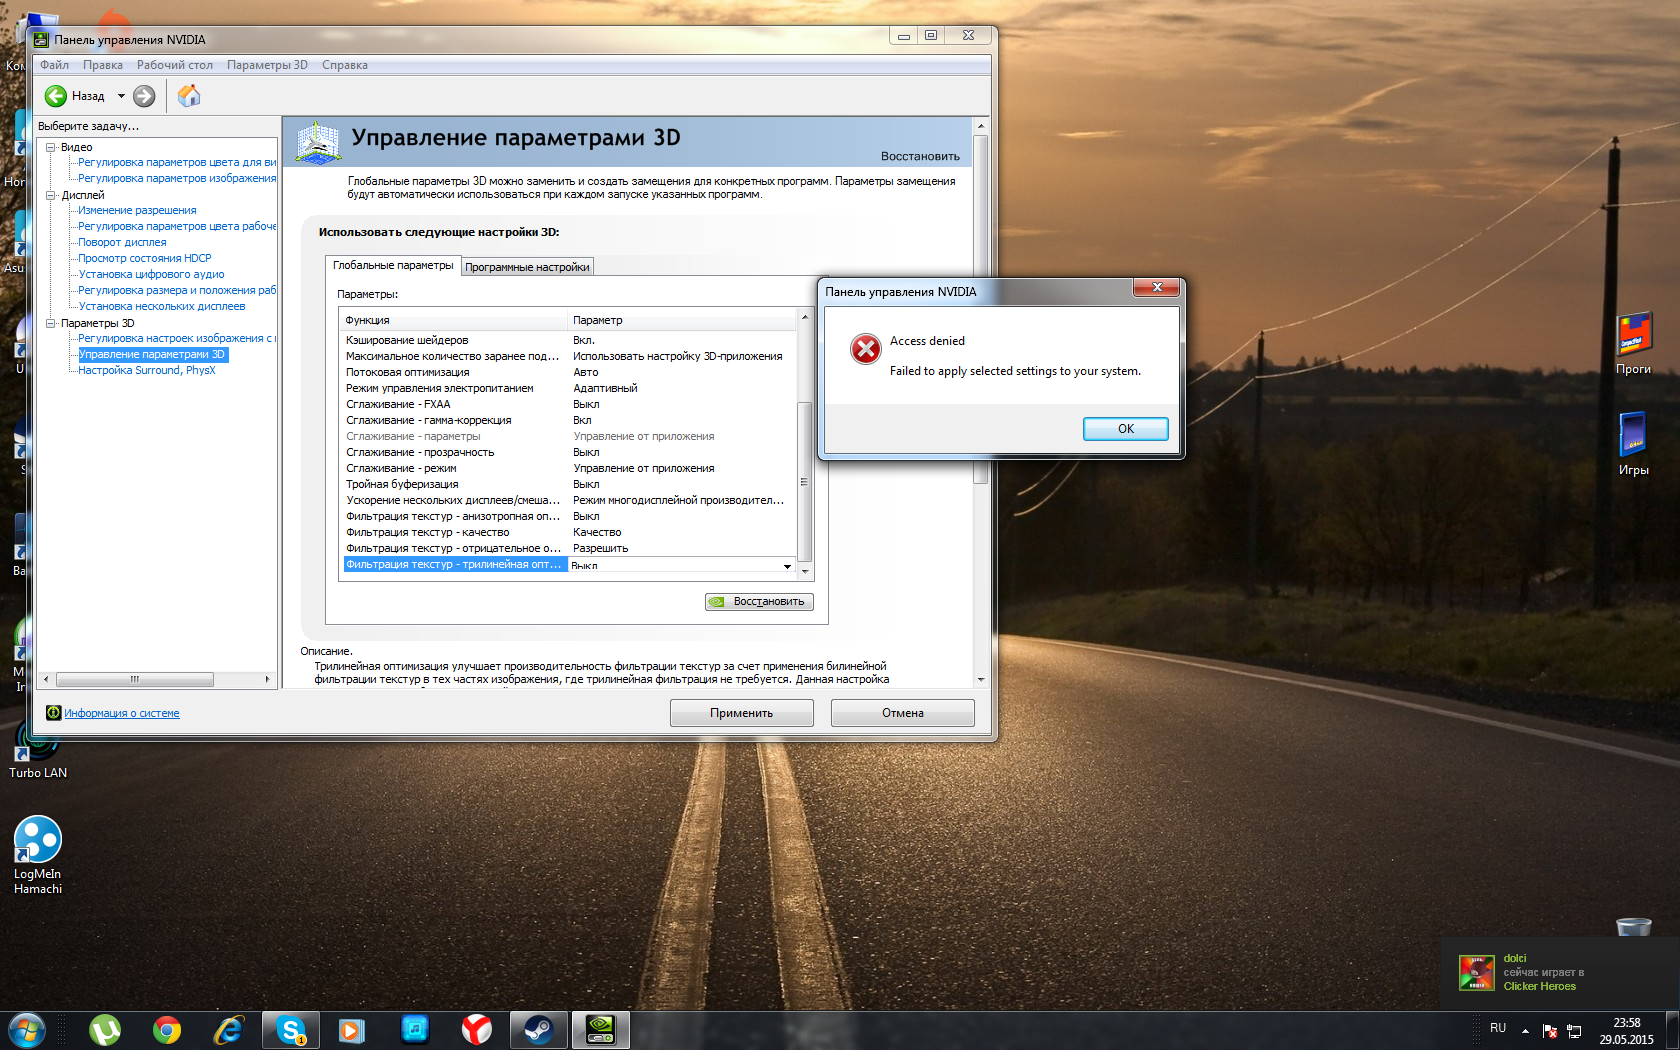
Task: Open the Проги desktop icon
Action: click(1634, 343)
